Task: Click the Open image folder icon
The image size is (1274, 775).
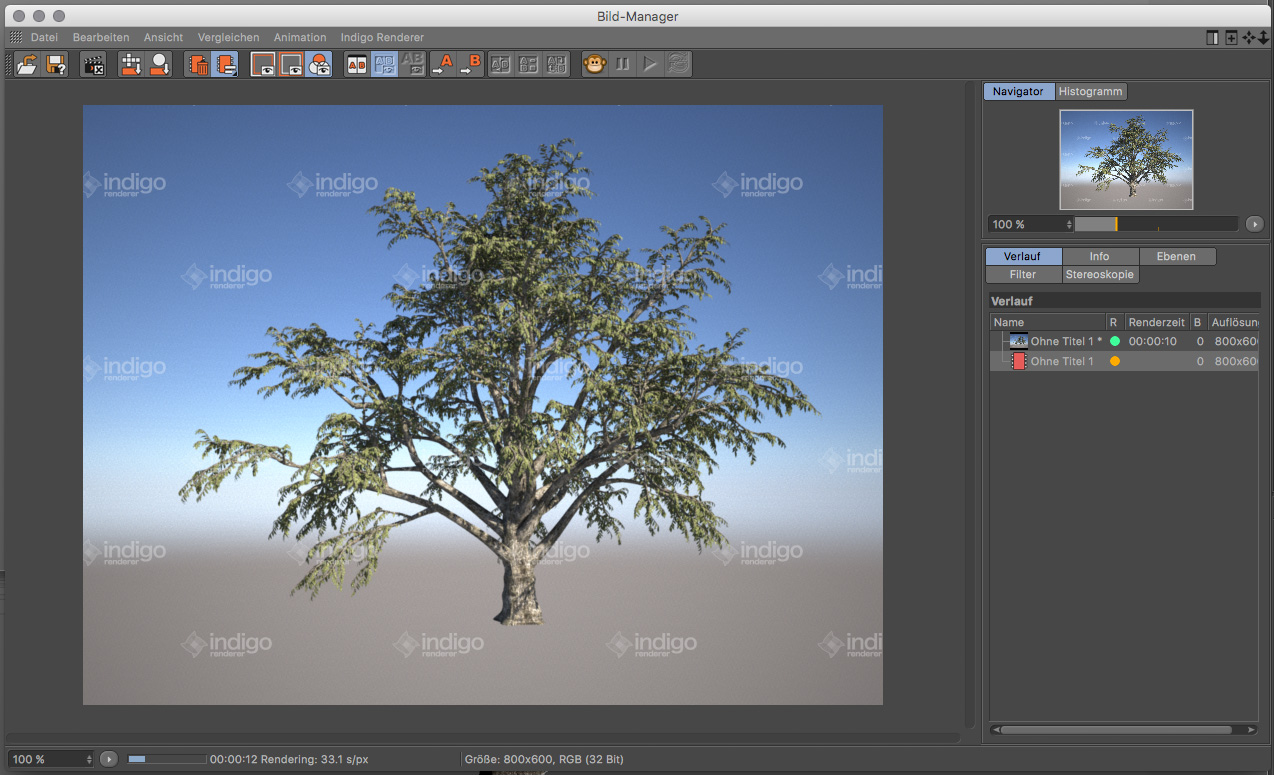Action: (x=28, y=65)
